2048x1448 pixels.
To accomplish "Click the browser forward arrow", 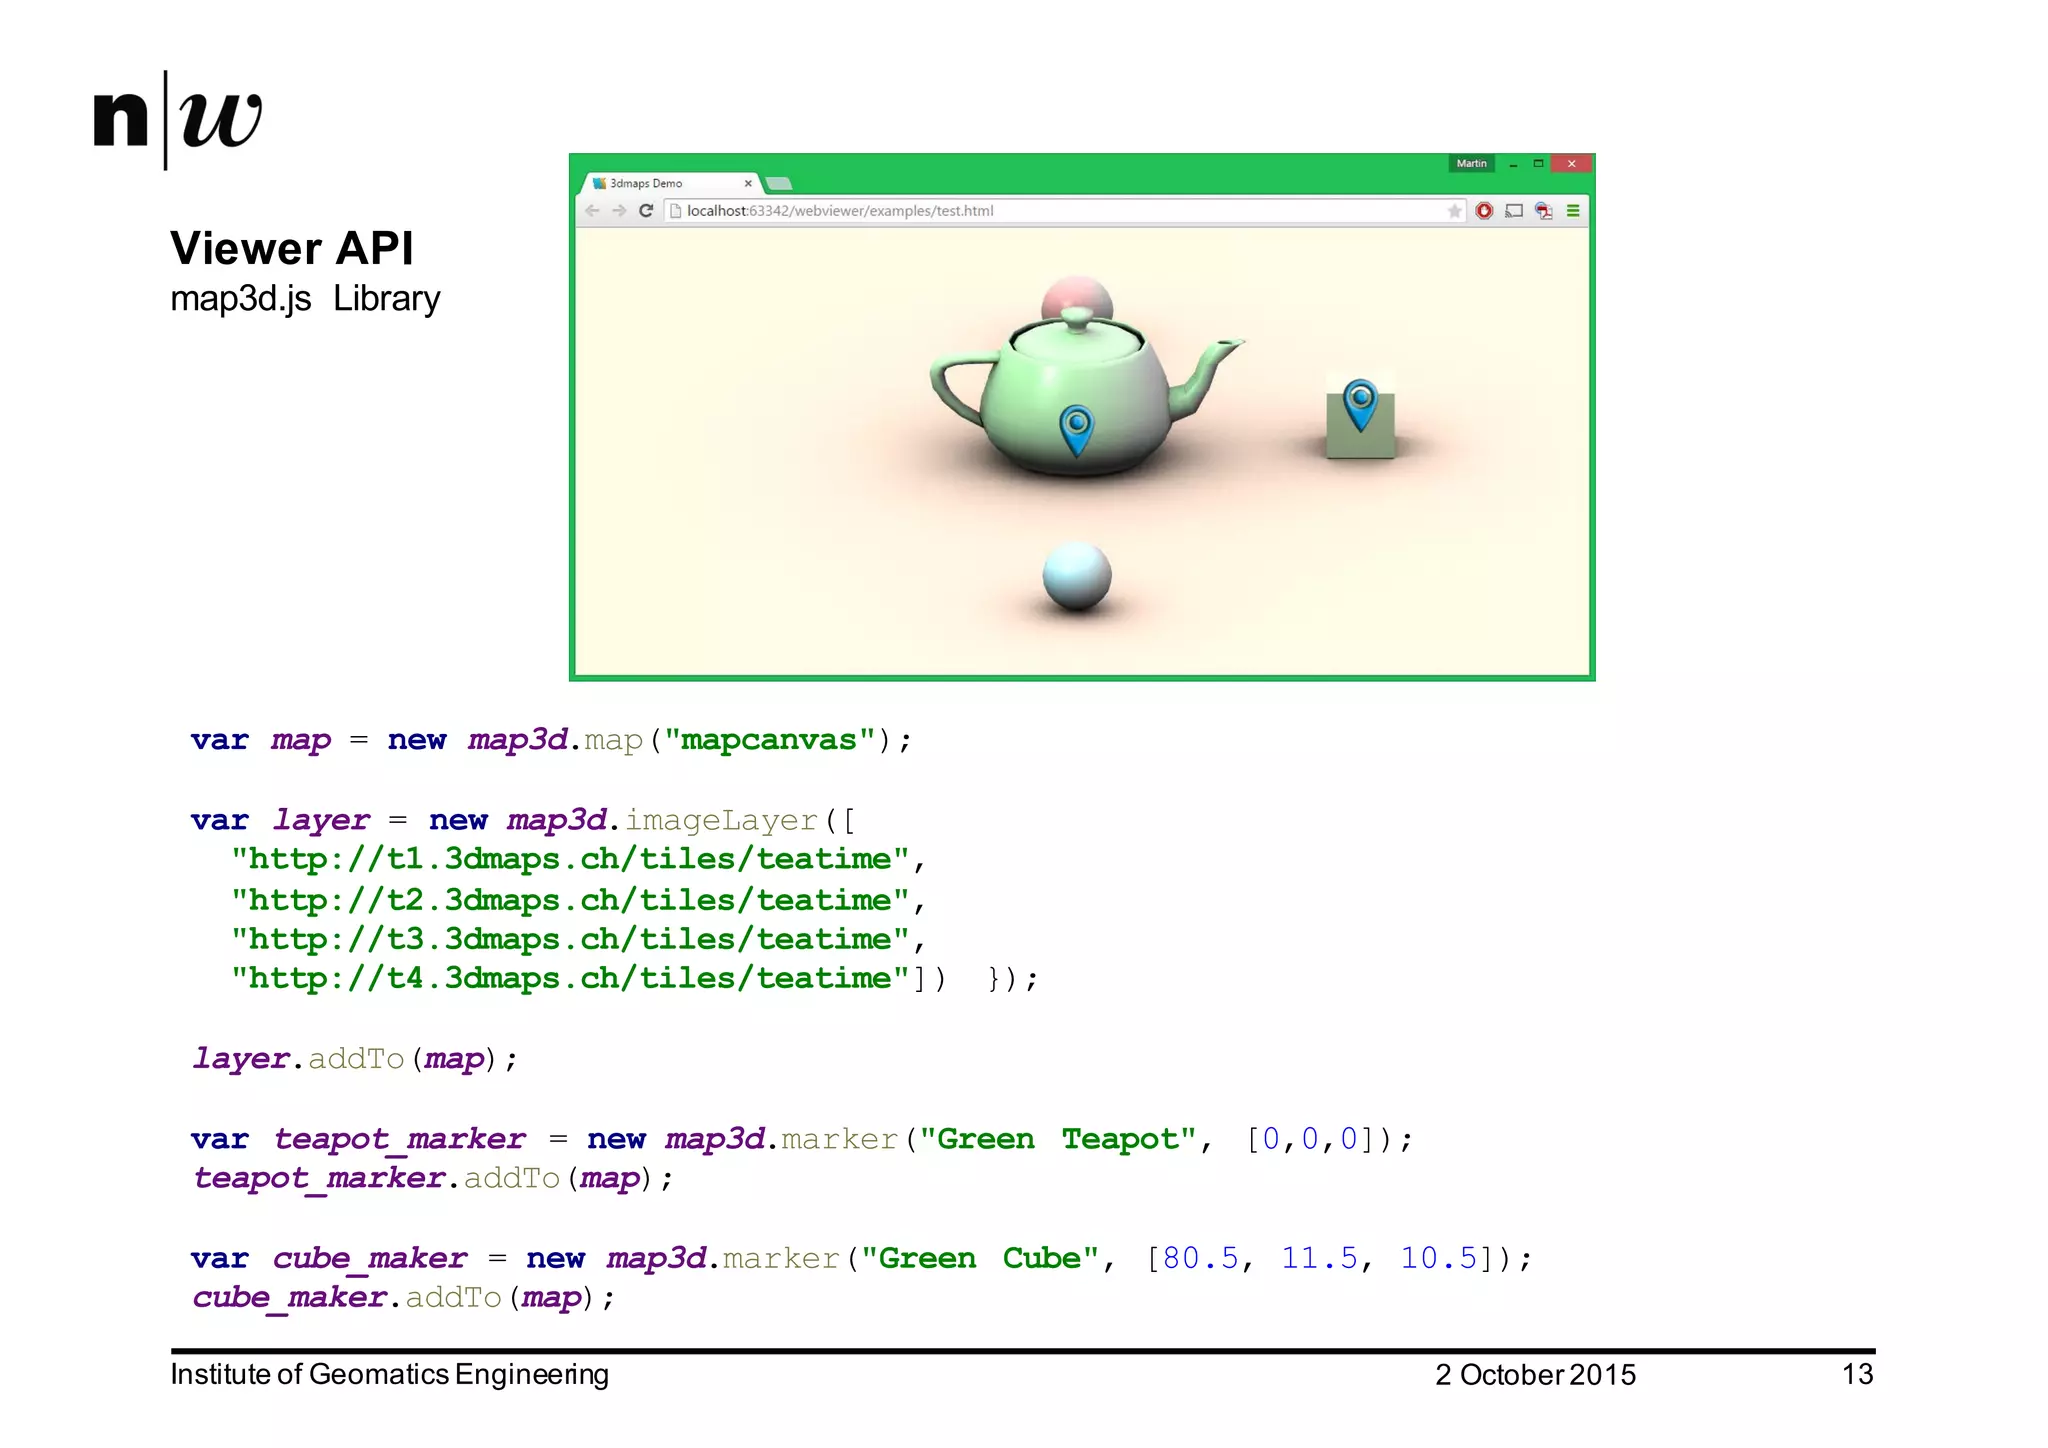I will tap(619, 211).
